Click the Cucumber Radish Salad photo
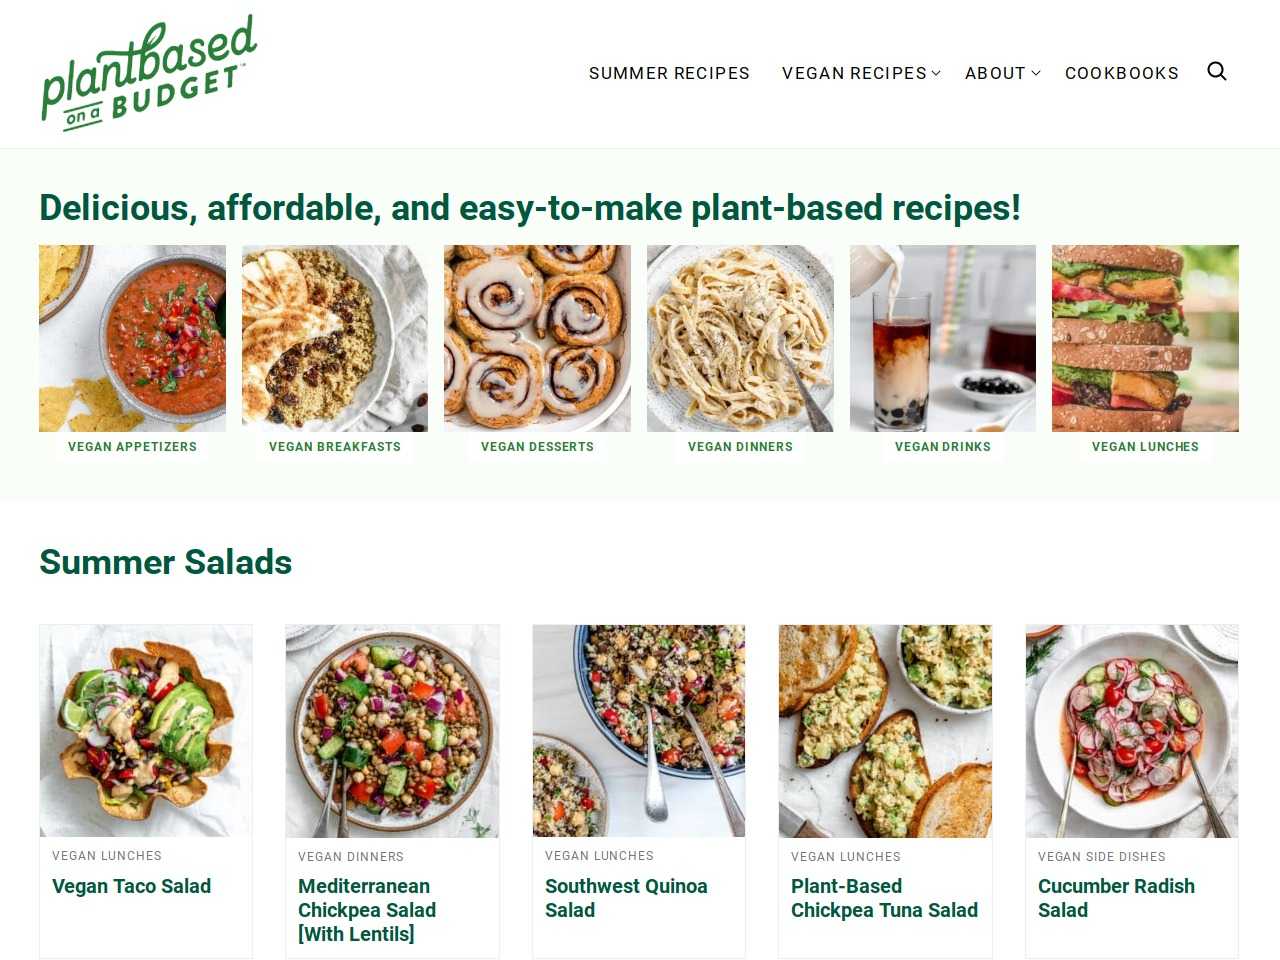The height and width of the screenshot is (960, 1280). 1132,731
